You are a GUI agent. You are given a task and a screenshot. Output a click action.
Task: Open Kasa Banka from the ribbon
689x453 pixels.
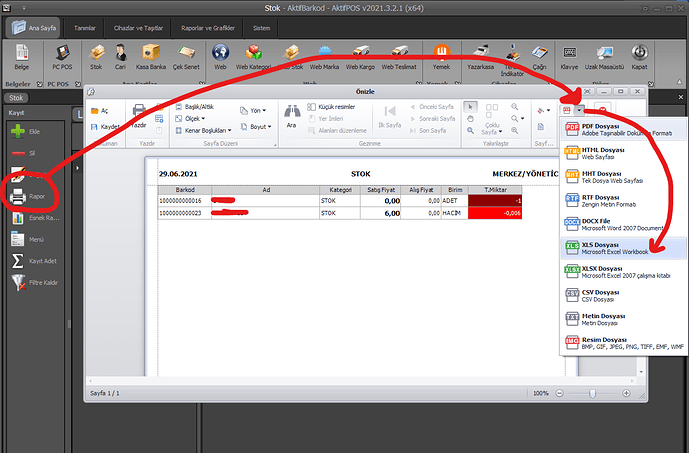coord(151,57)
